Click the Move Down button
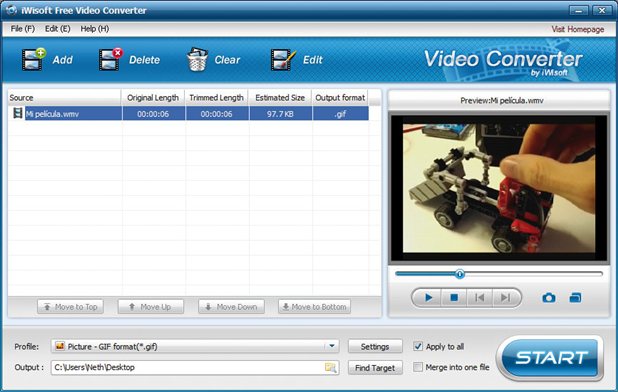Image resolution: width=618 pixels, height=392 pixels. click(231, 307)
